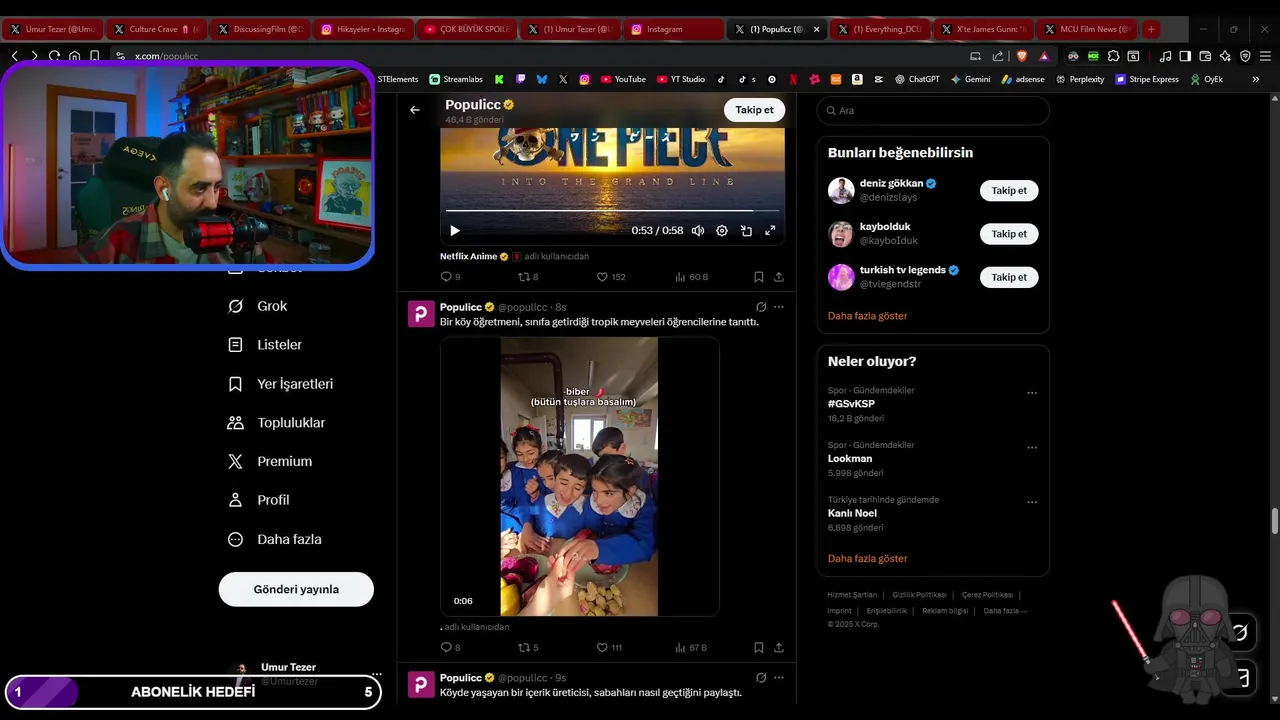Switch to ÇOK BÜYÜK SPOILER YouTube tab
The height and width of the screenshot is (720, 1280).
tap(467, 29)
